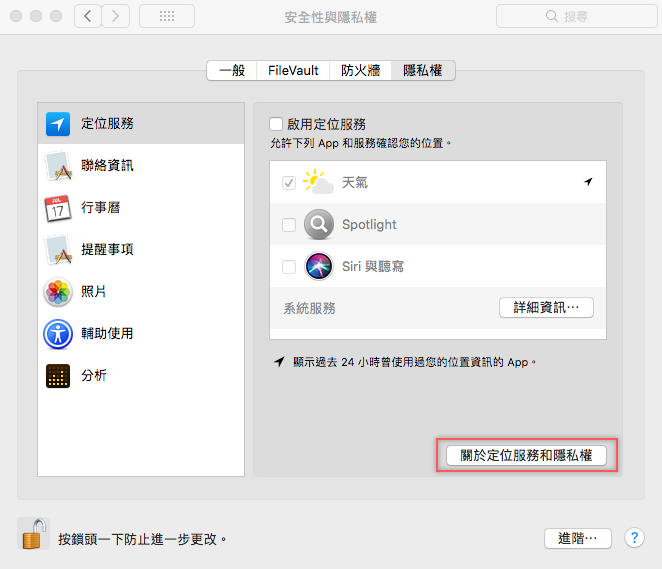Switch to the 防火牆 tab
This screenshot has height=569, width=662.
tap(360, 70)
